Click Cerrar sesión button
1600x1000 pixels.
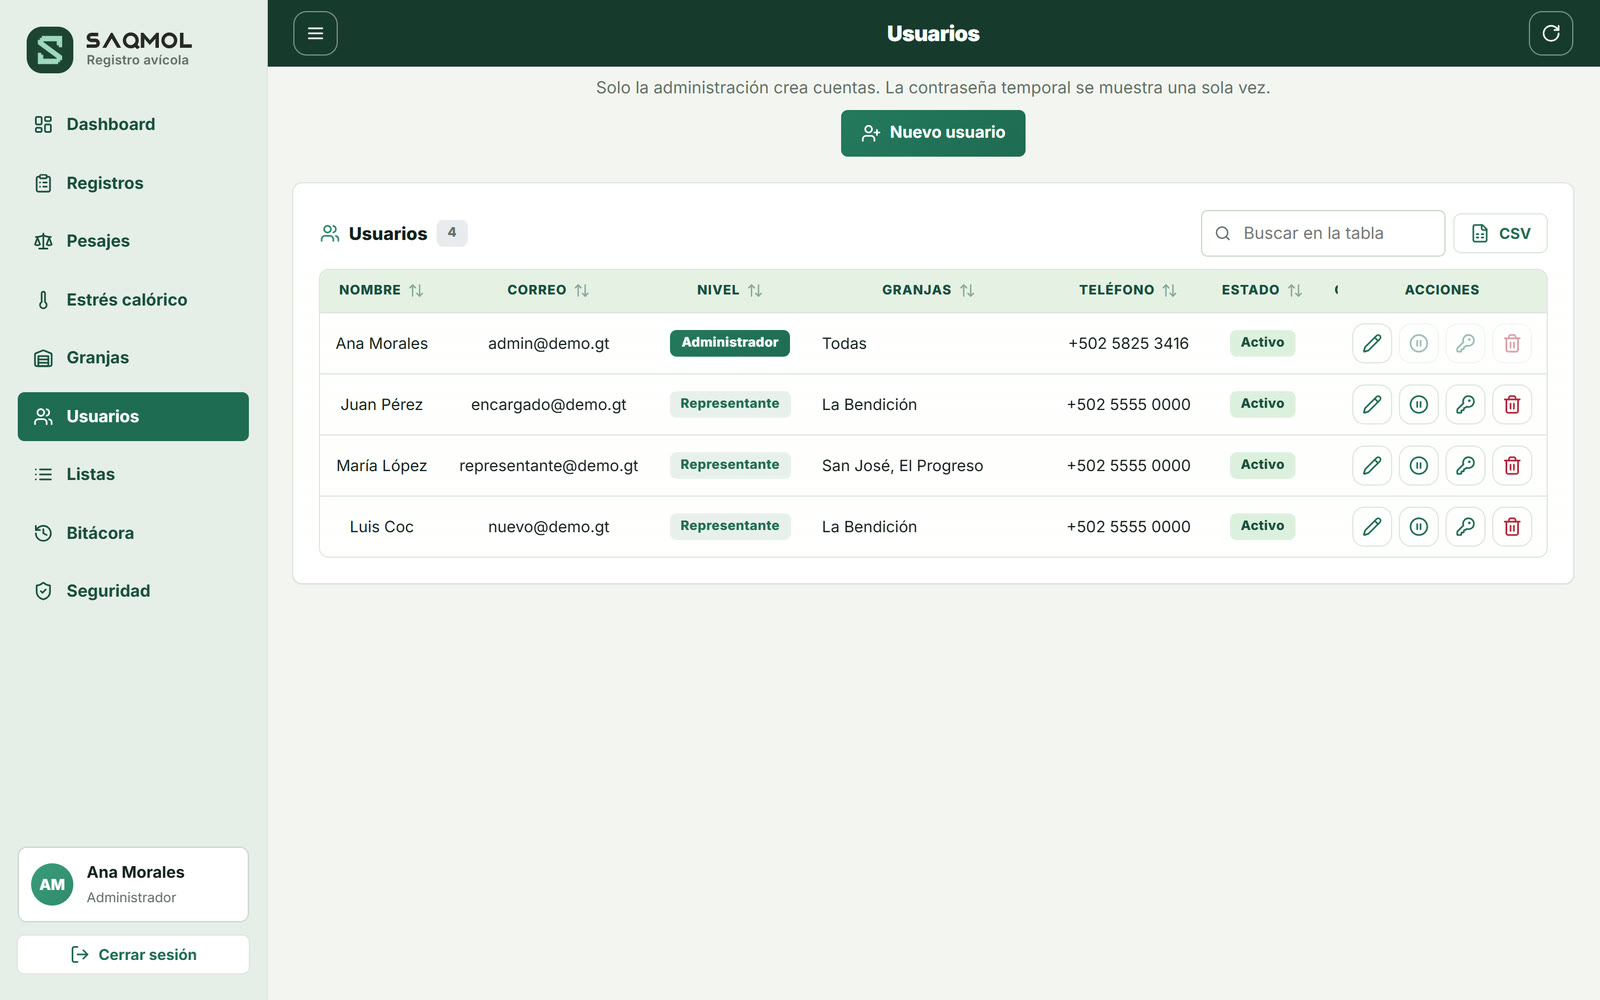click(x=133, y=954)
